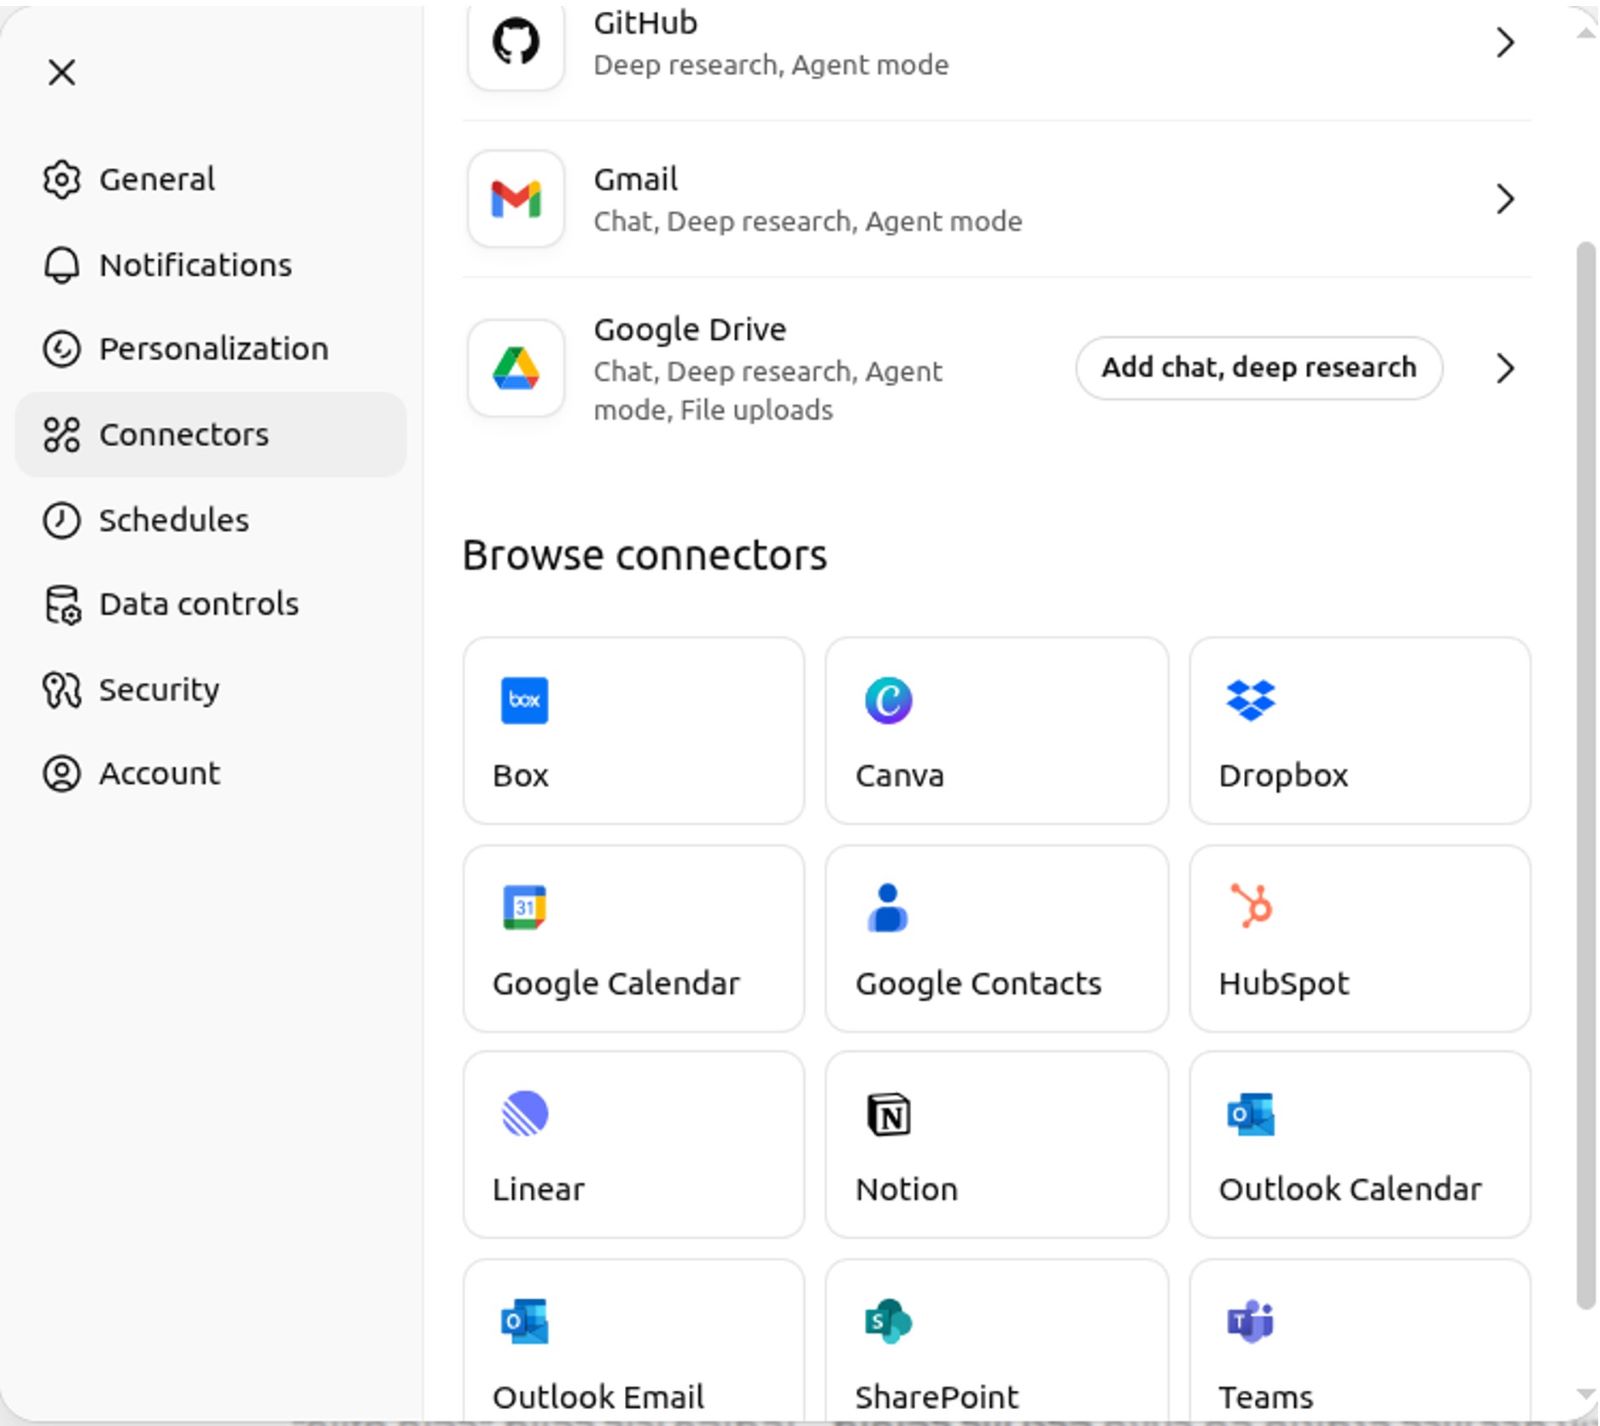The image size is (1600, 1426).
Task: Switch to the Security tab
Action: pos(210,690)
